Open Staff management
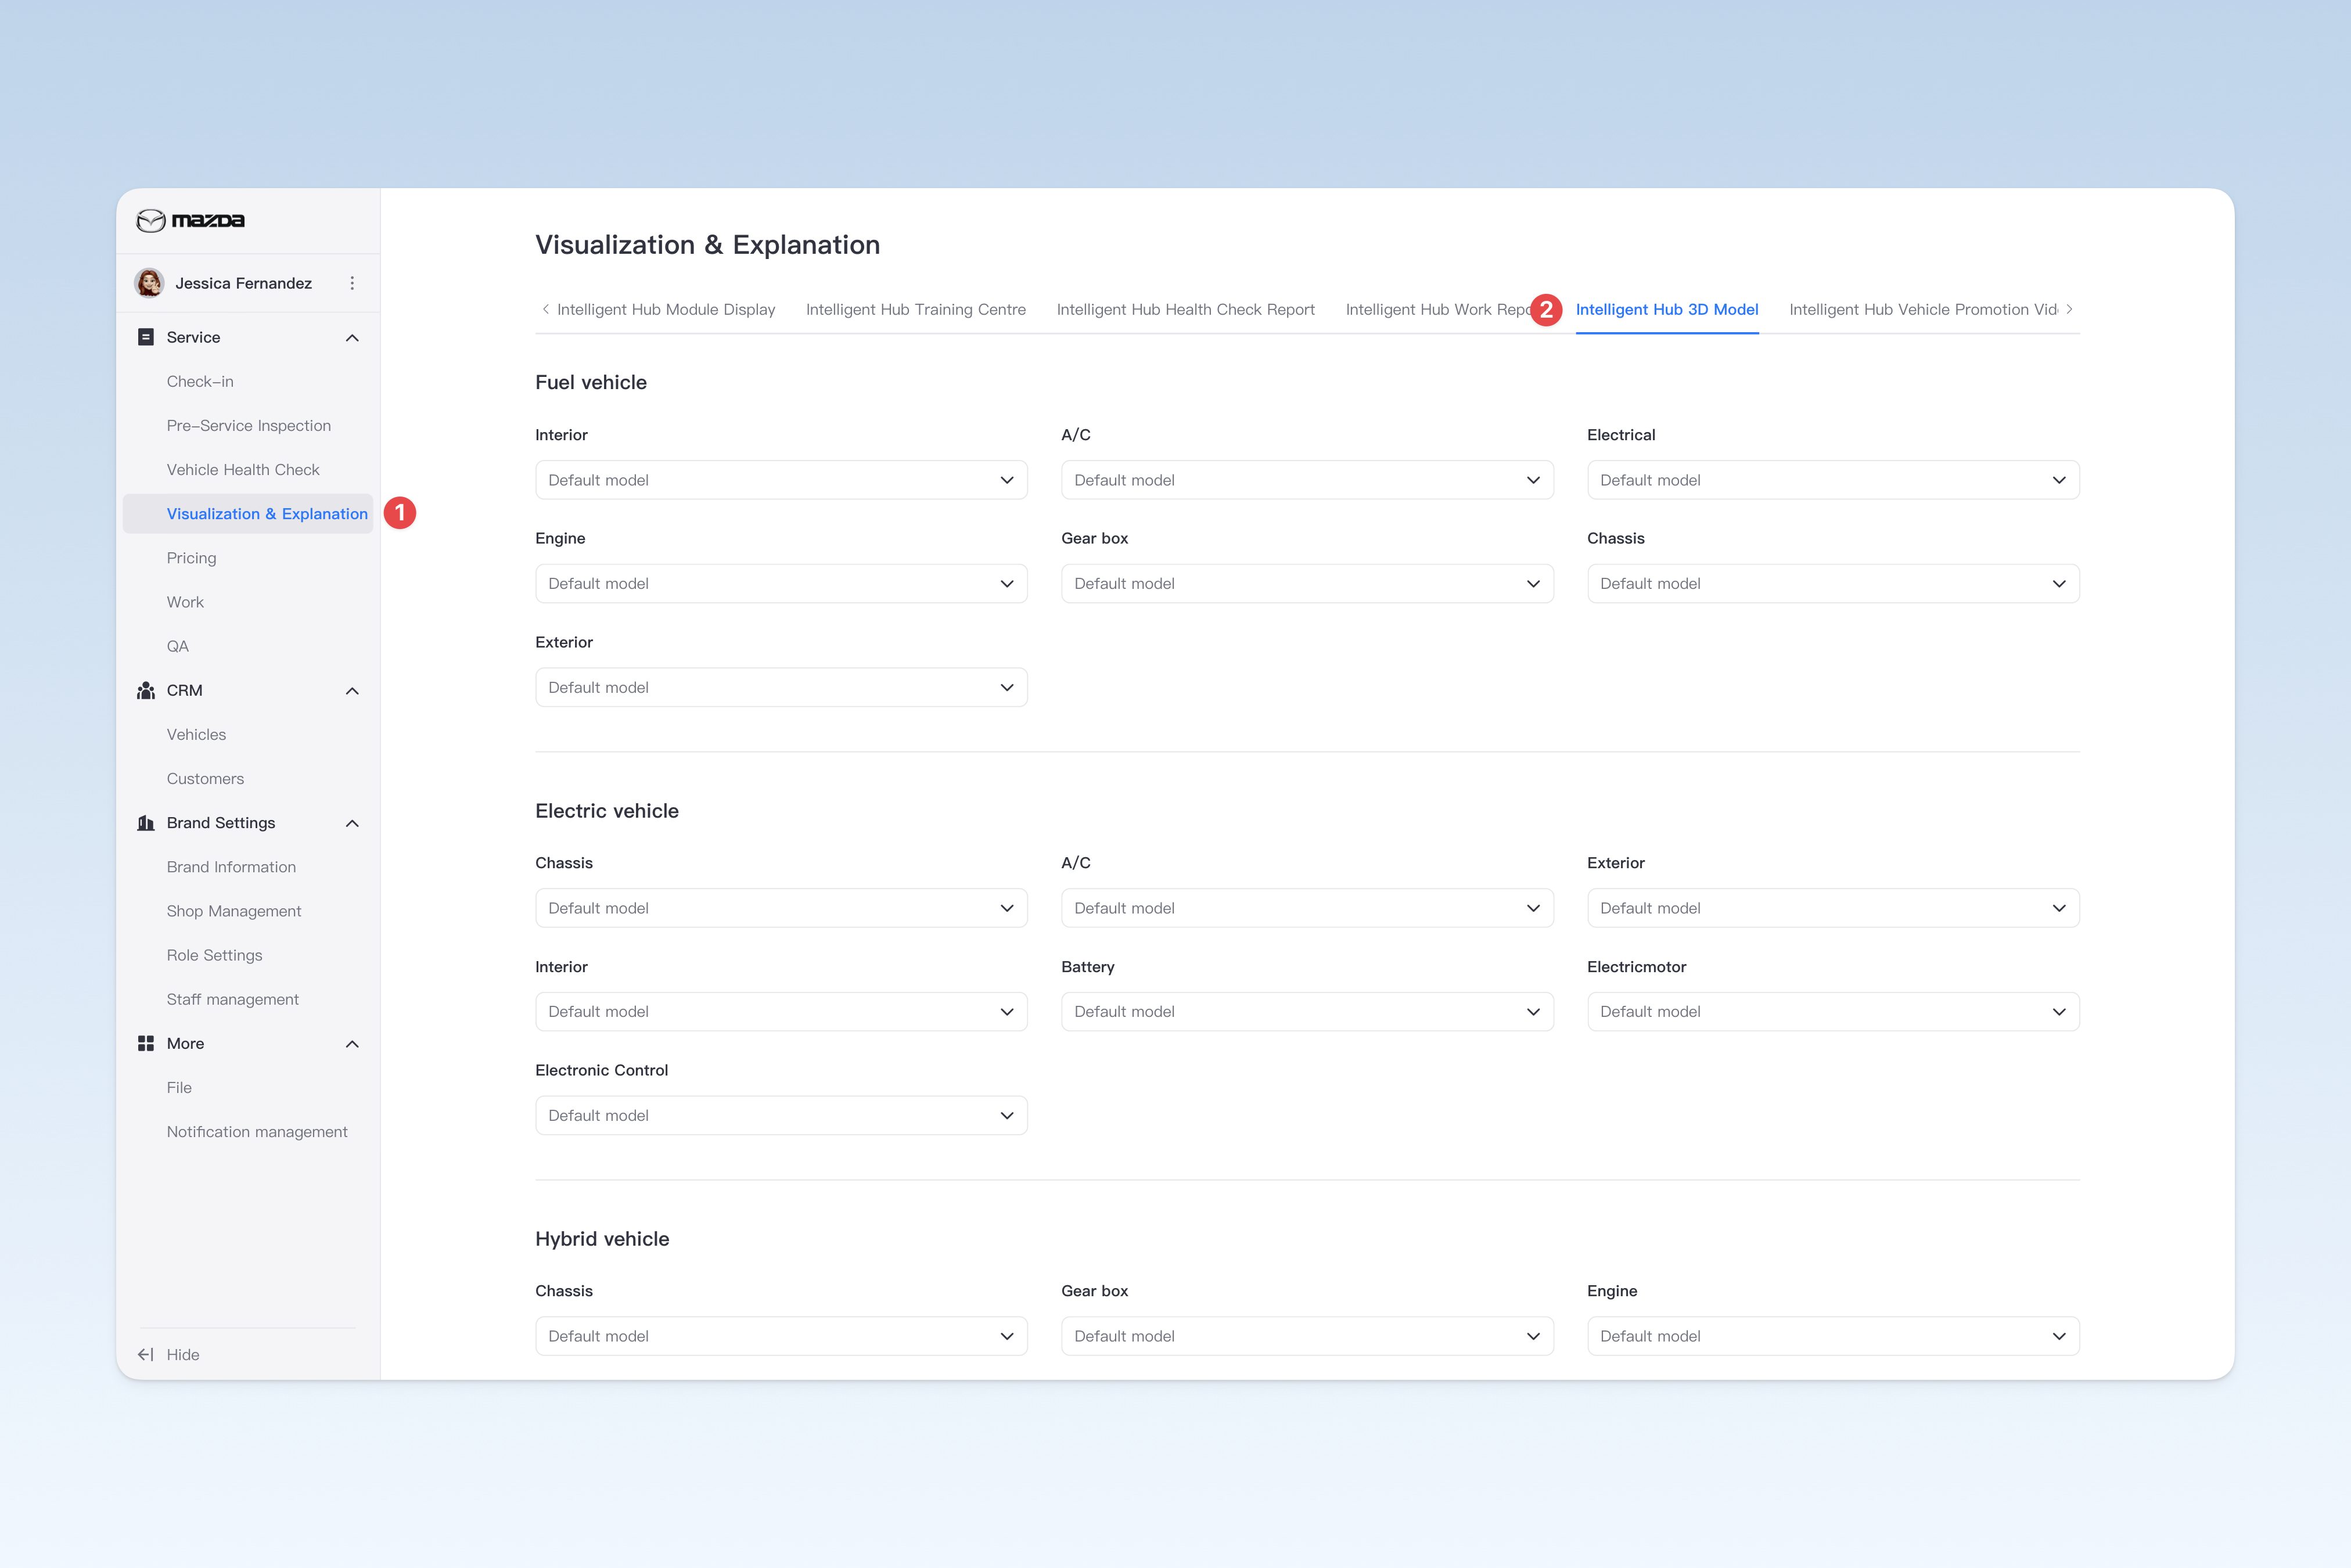This screenshot has height=1568, width=2351. click(233, 999)
